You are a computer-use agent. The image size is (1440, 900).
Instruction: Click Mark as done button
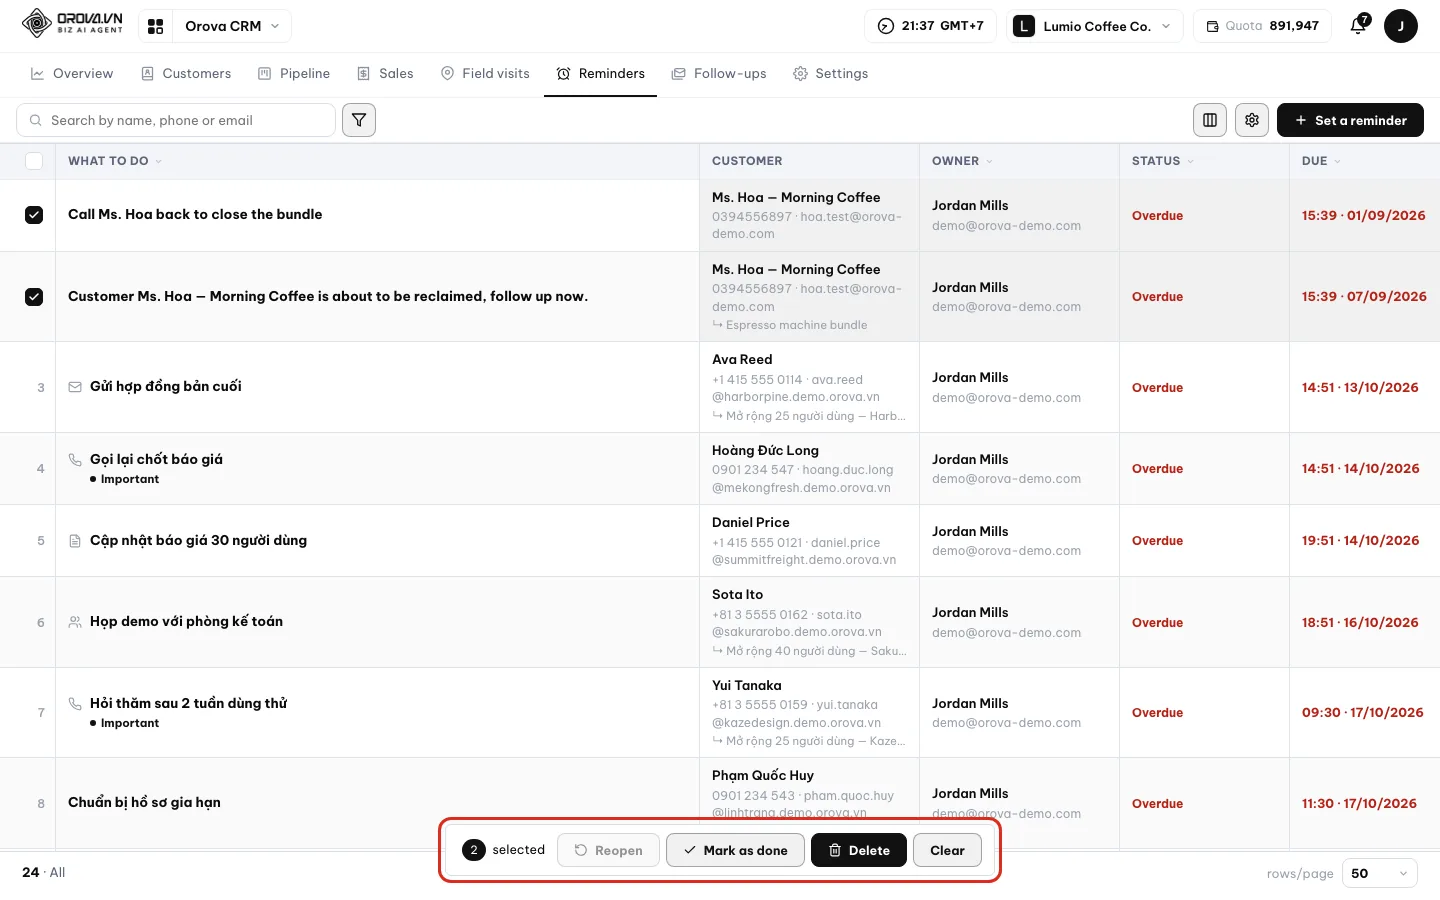735,850
